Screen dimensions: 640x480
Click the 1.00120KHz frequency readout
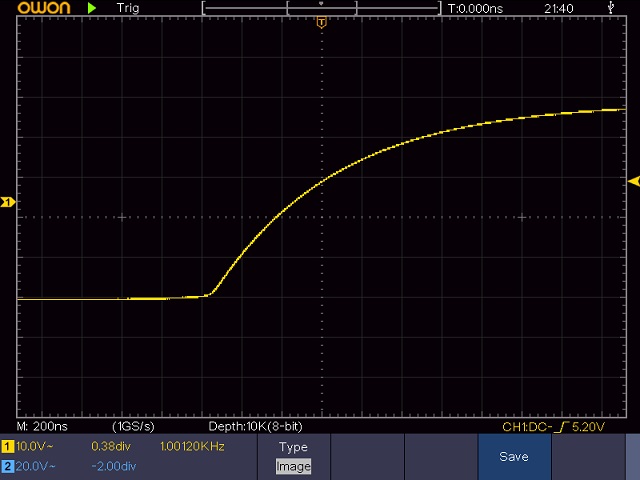[x=192, y=446]
